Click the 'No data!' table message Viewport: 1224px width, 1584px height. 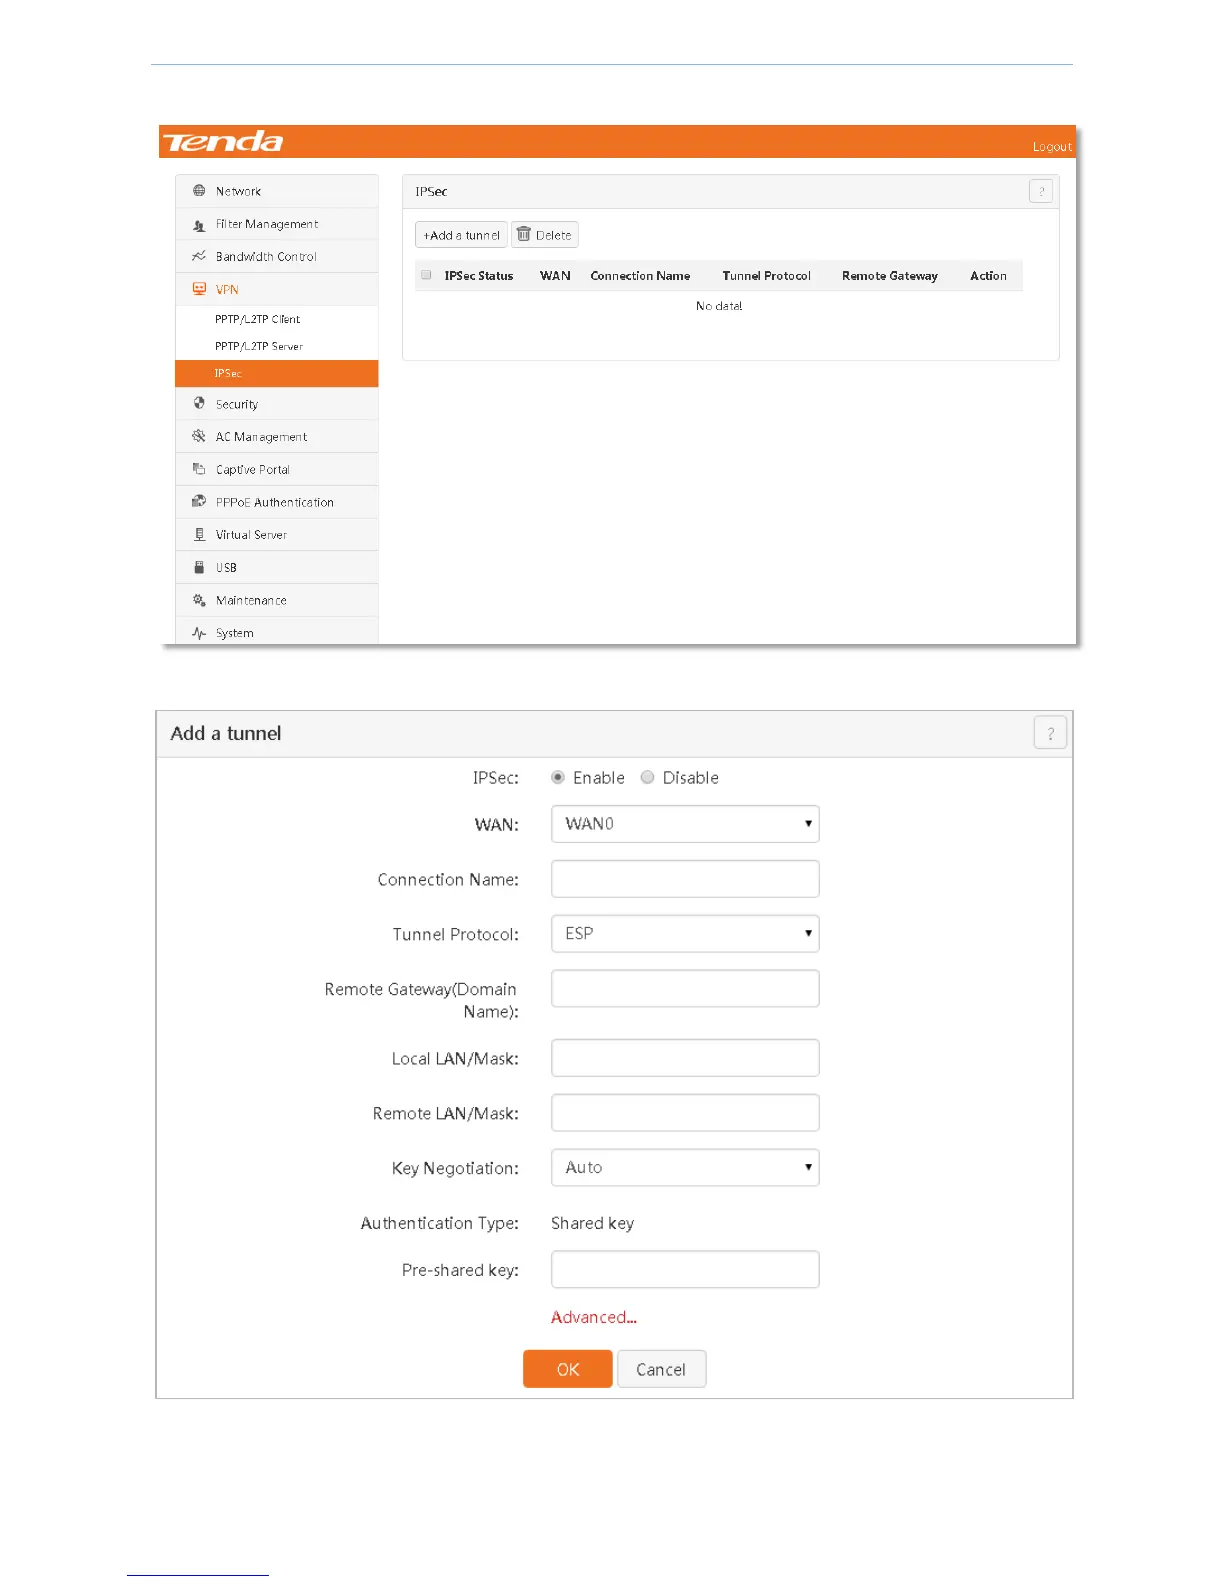[x=719, y=306]
